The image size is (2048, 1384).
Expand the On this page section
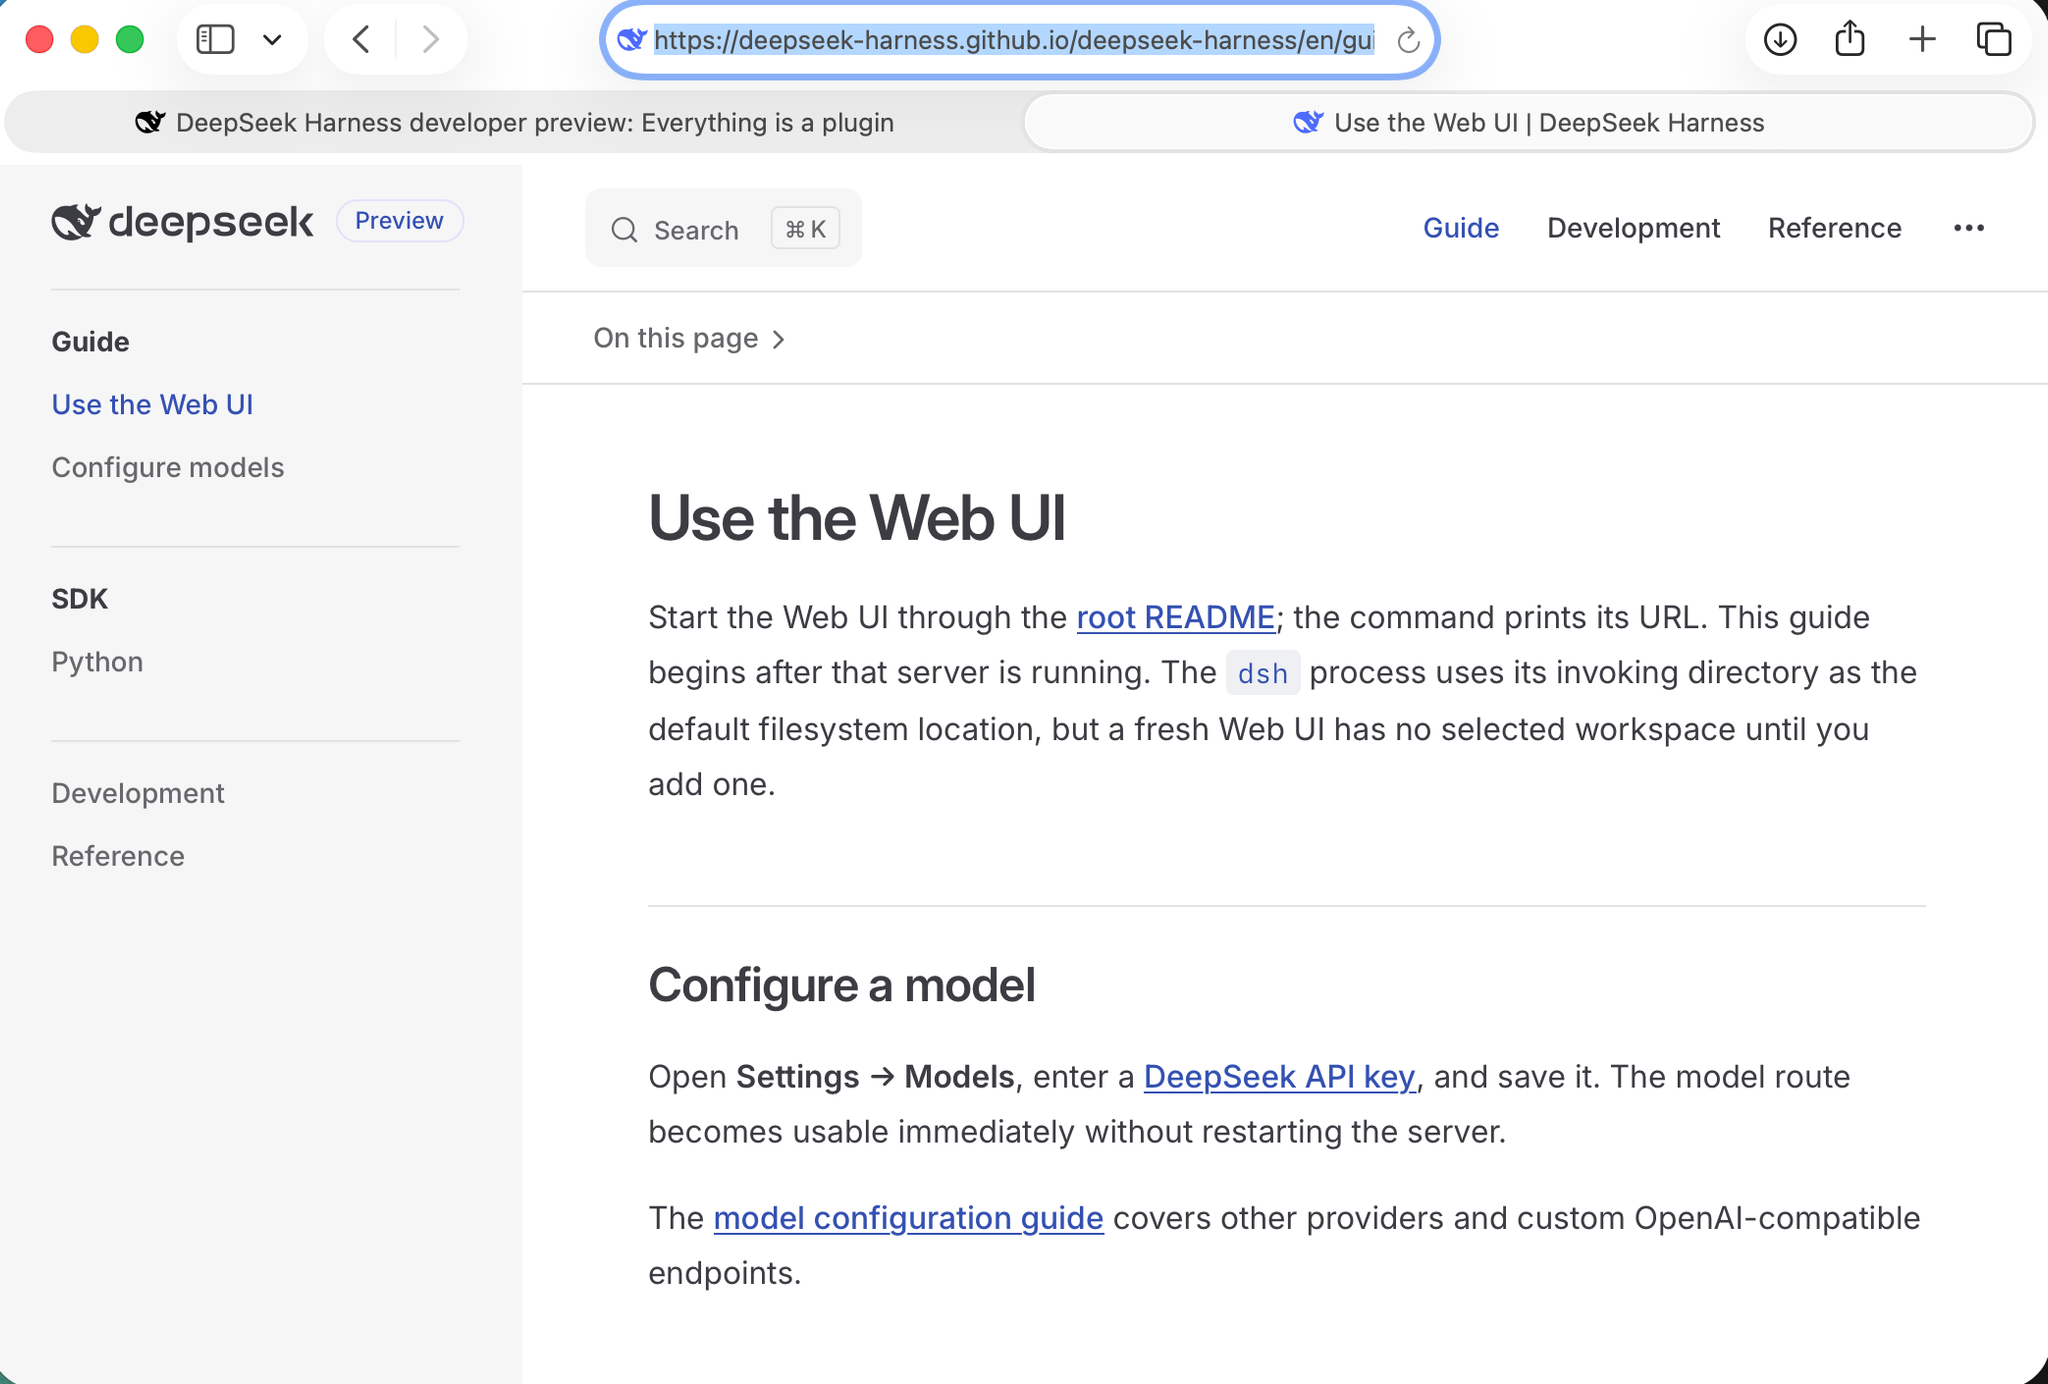point(690,338)
